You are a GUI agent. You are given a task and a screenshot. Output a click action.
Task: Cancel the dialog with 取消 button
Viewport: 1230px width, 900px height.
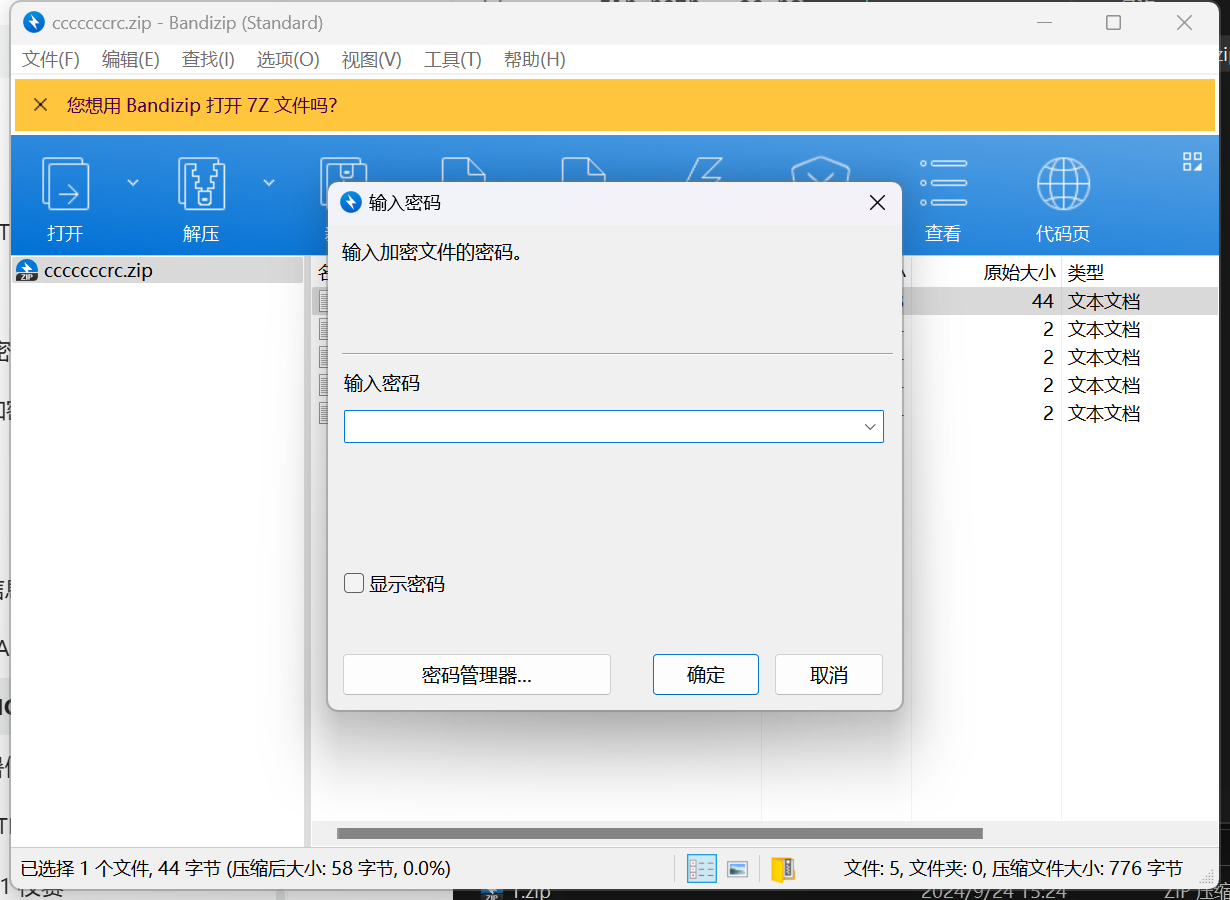pyautogui.click(x=829, y=675)
